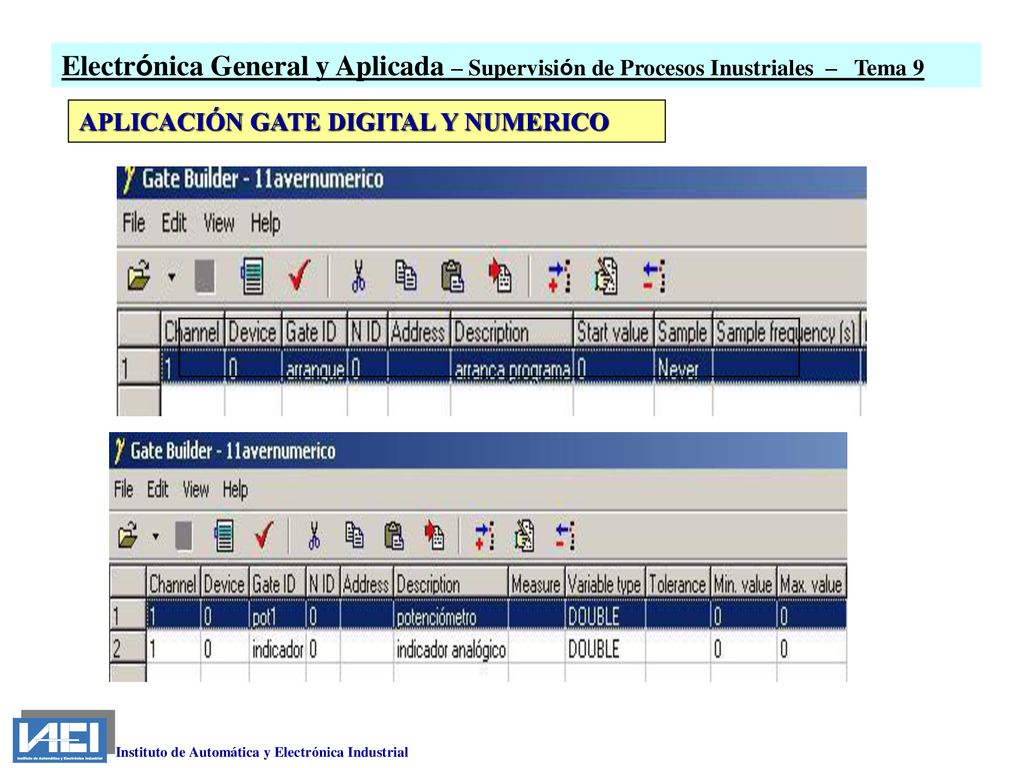1024x768 pixels.
Task: Click IAEI institute logo
Action: click(60, 740)
